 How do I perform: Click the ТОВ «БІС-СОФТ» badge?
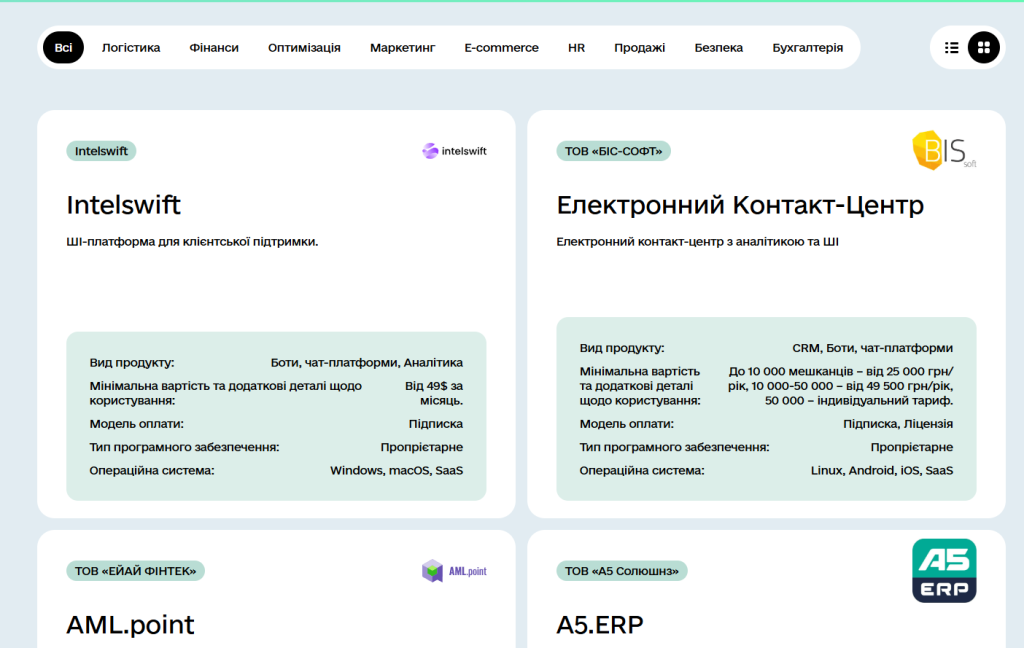tap(613, 151)
